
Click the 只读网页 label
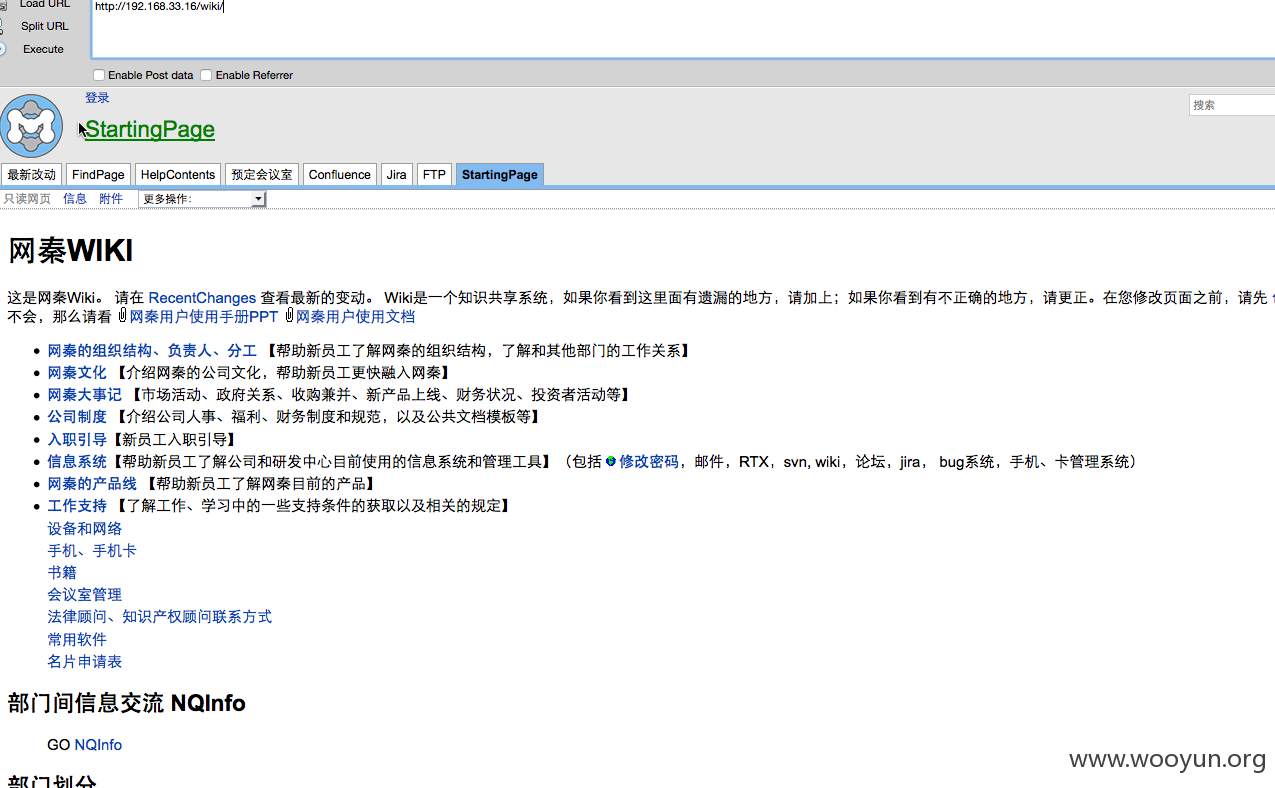tap(27, 199)
